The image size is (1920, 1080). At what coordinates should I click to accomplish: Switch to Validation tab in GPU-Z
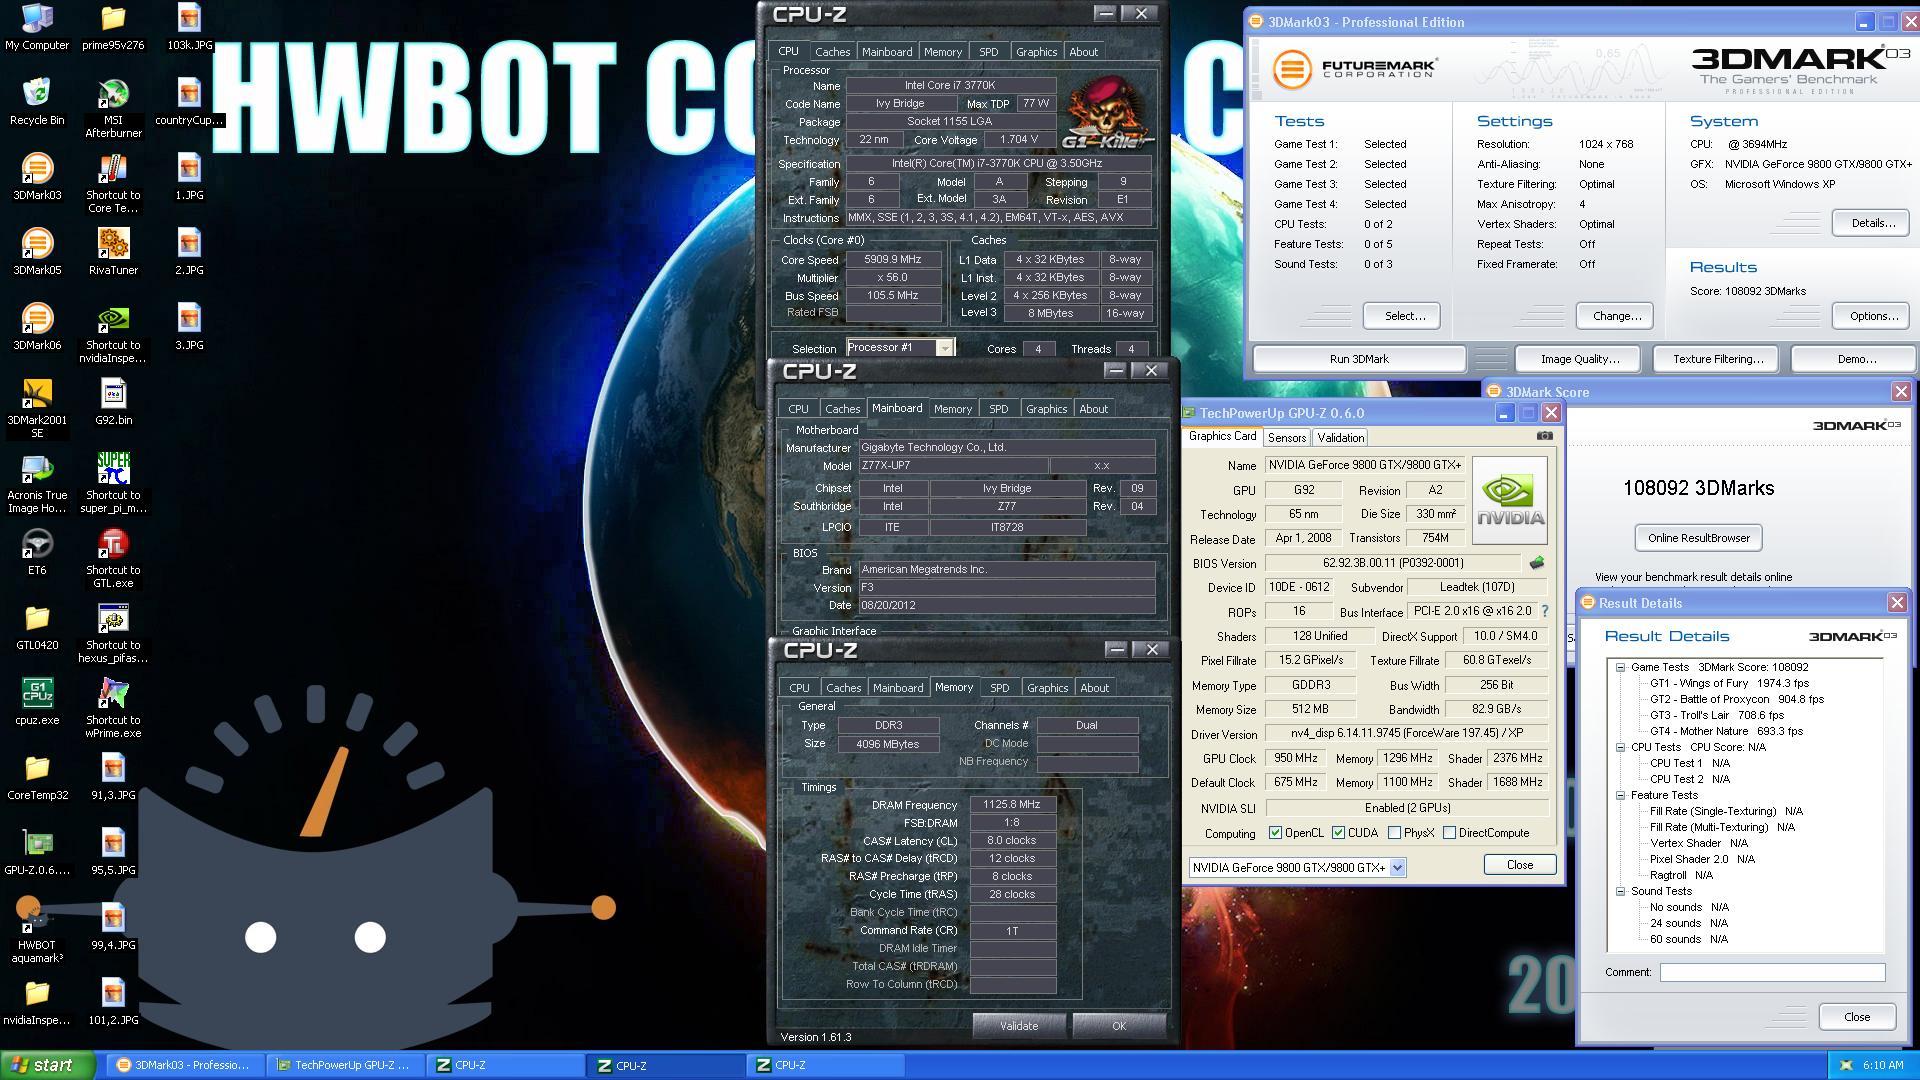[1340, 438]
